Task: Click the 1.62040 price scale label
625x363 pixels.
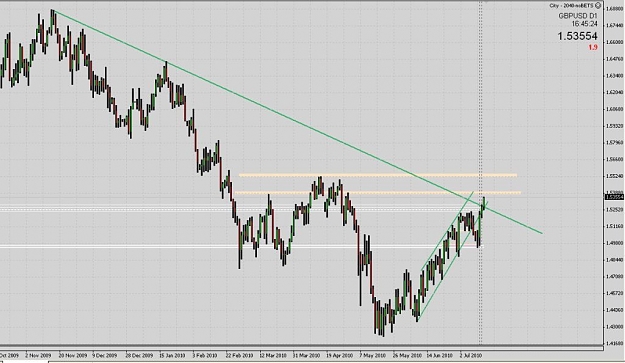Action: click(614, 92)
